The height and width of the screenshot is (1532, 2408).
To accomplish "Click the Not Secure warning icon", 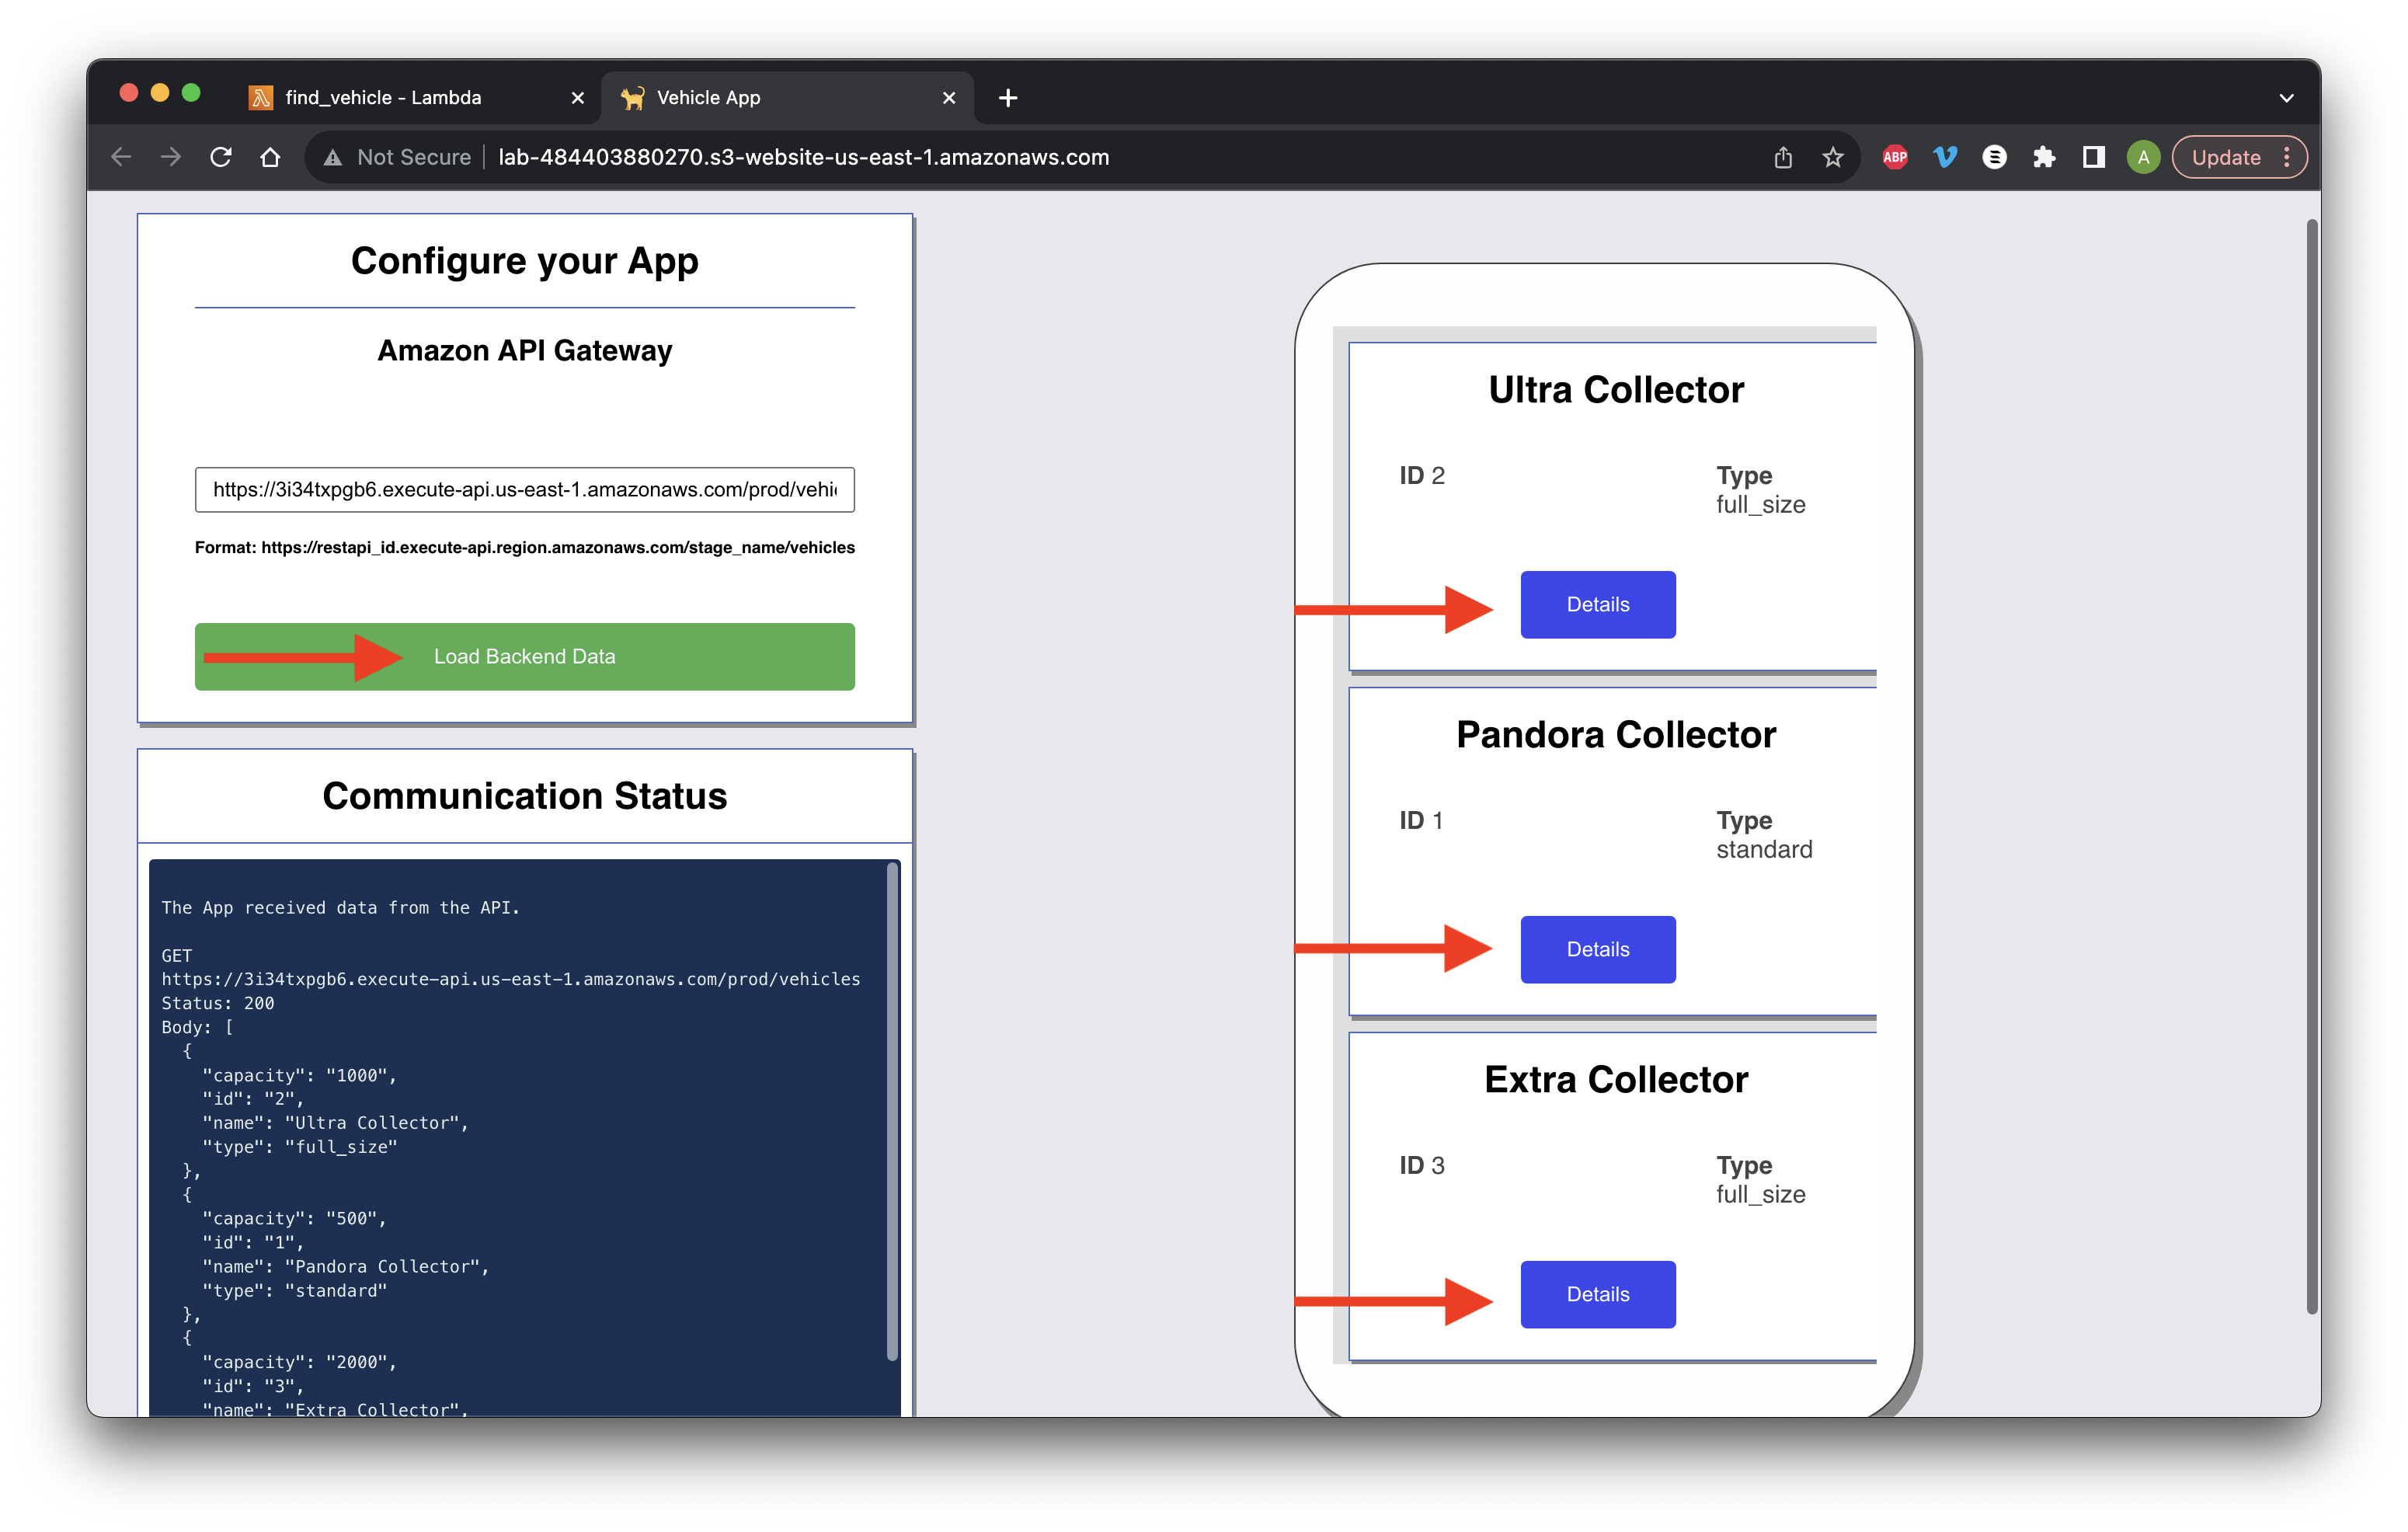I will click(x=333, y=157).
